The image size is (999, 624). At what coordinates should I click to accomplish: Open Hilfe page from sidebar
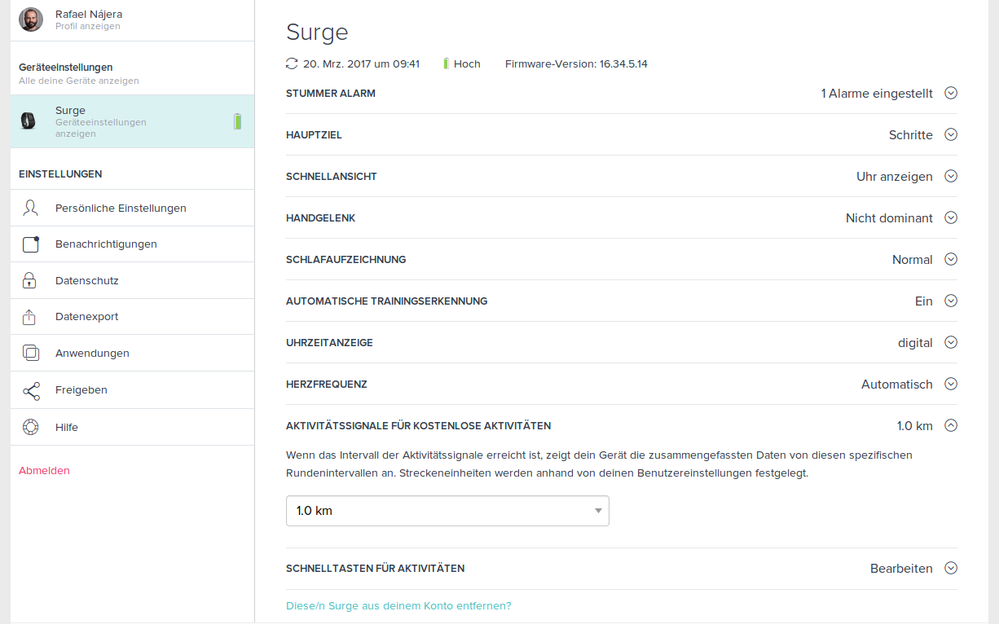133,427
